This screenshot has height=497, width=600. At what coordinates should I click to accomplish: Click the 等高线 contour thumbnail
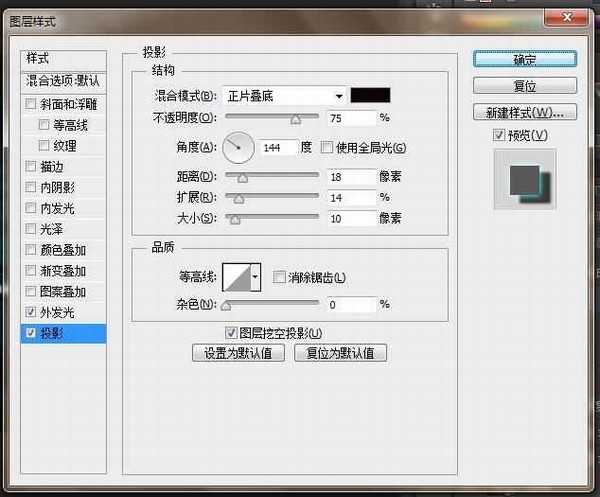(237, 277)
